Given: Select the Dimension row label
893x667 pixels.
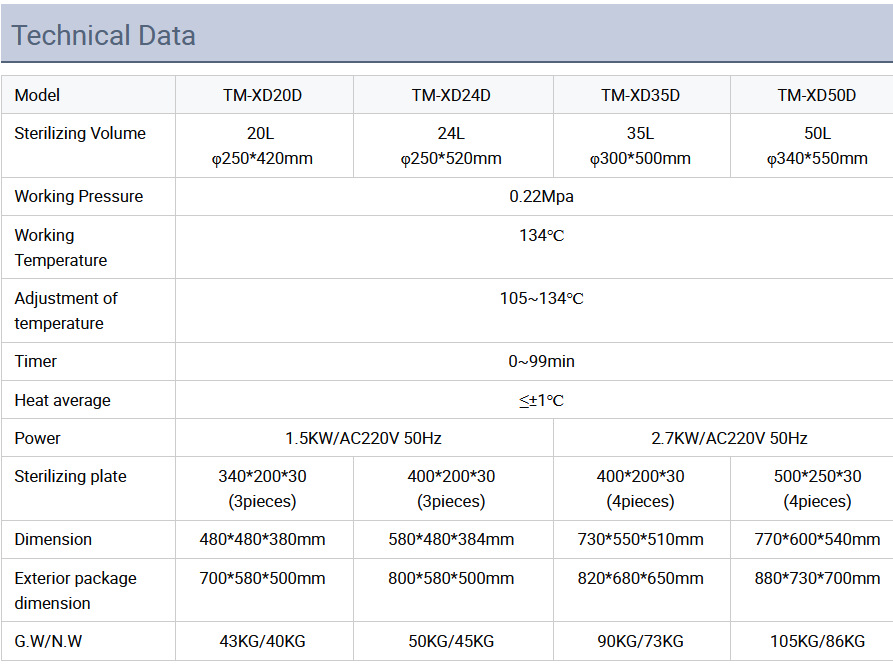Looking at the screenshot, I should point(53,539).
